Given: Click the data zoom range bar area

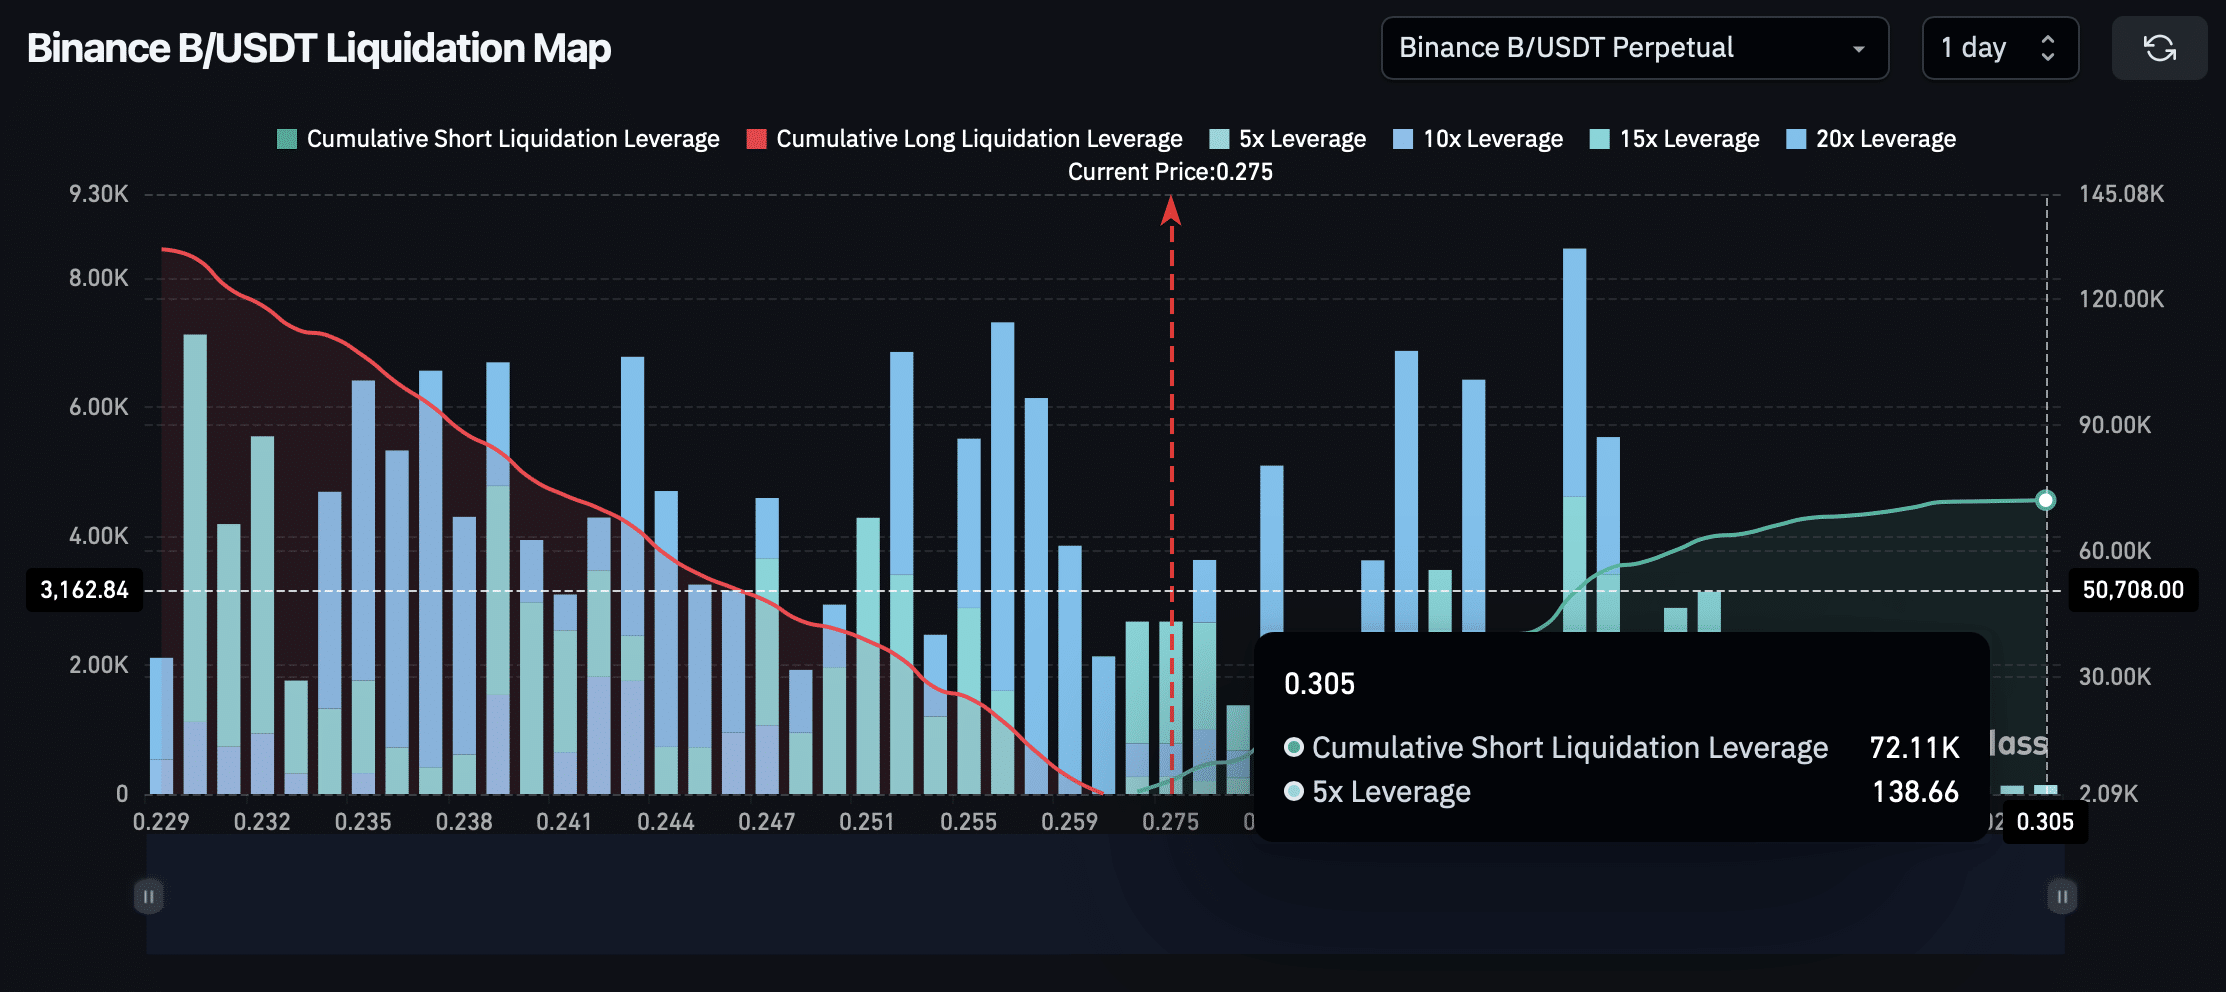Looking at the screenshot, I should click(x=1105, y=895).
